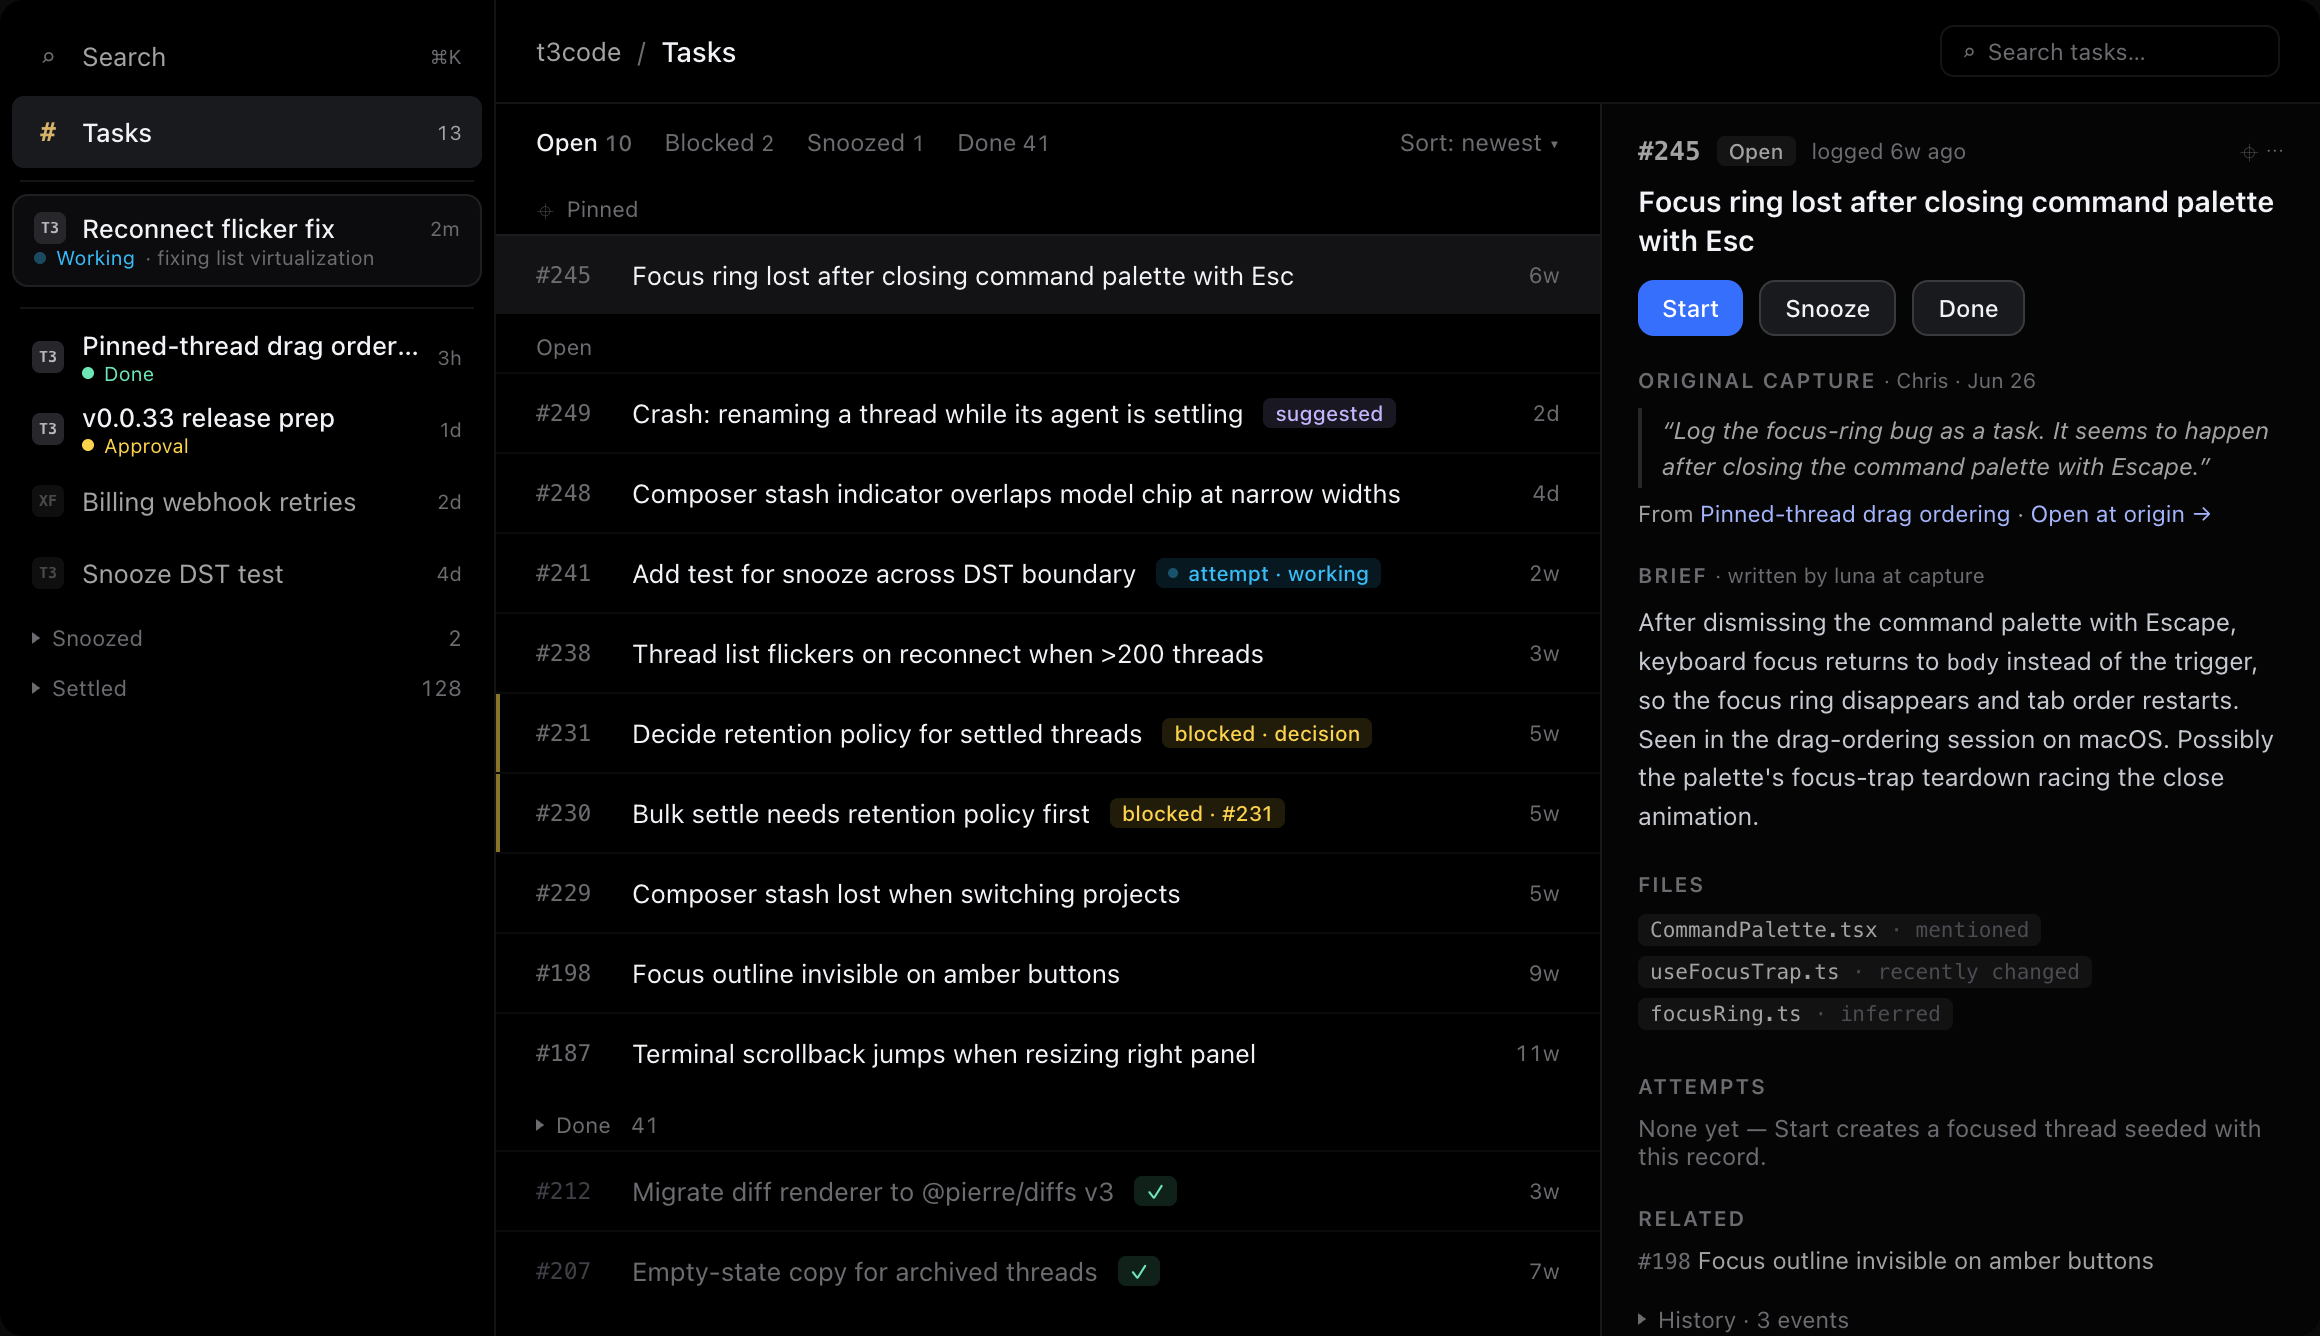Click the t3code breadcrumb
The width and height of the screenshot is (2320, 1336).
point(578,52)
